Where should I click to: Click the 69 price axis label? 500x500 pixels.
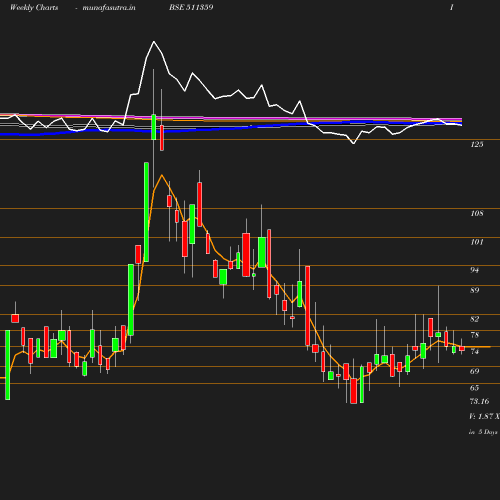(474, 371)
